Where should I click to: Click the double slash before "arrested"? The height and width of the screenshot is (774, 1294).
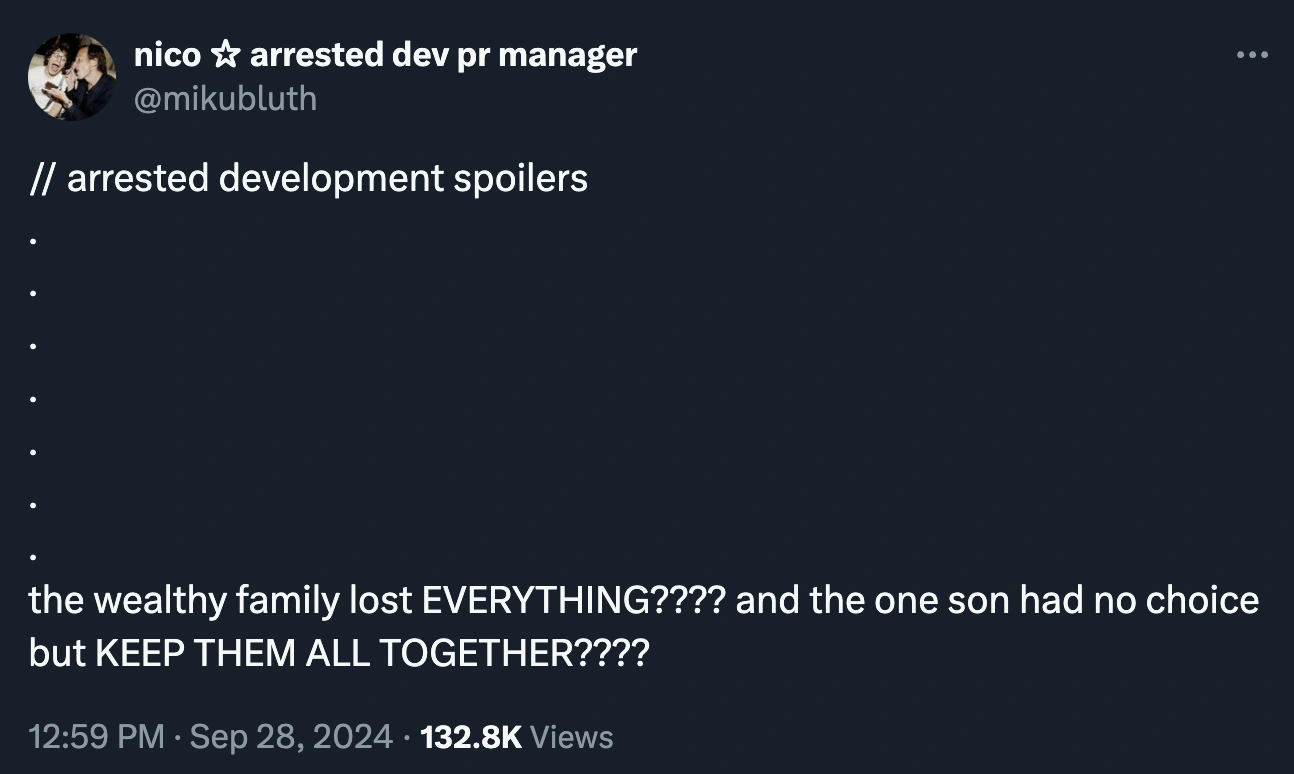pyautogui.click(x=42, y=178)
